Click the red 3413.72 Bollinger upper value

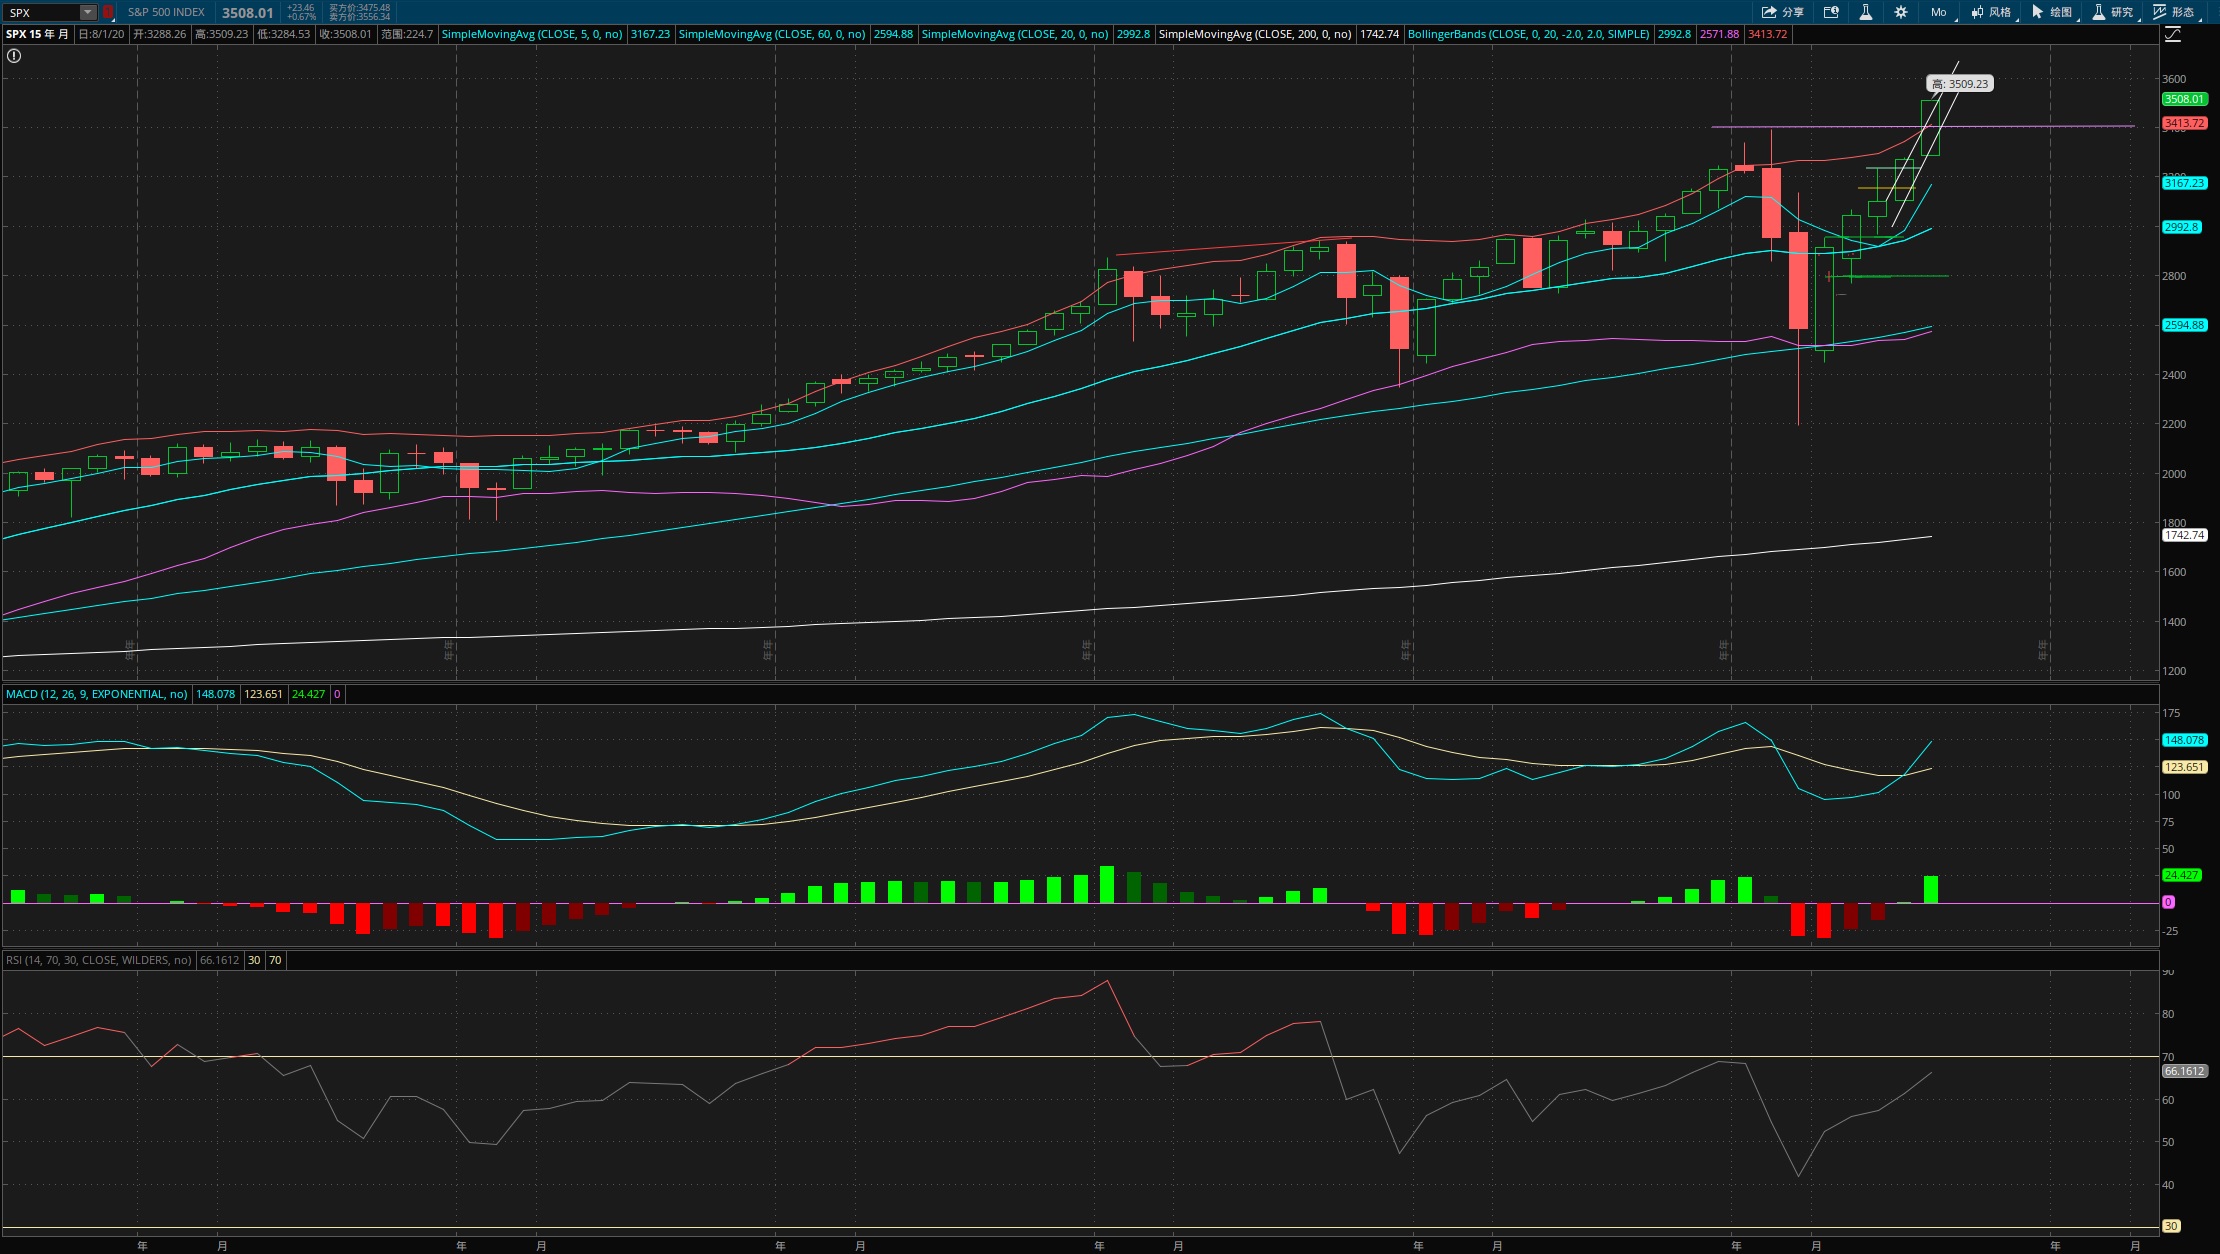(1767, 34)
